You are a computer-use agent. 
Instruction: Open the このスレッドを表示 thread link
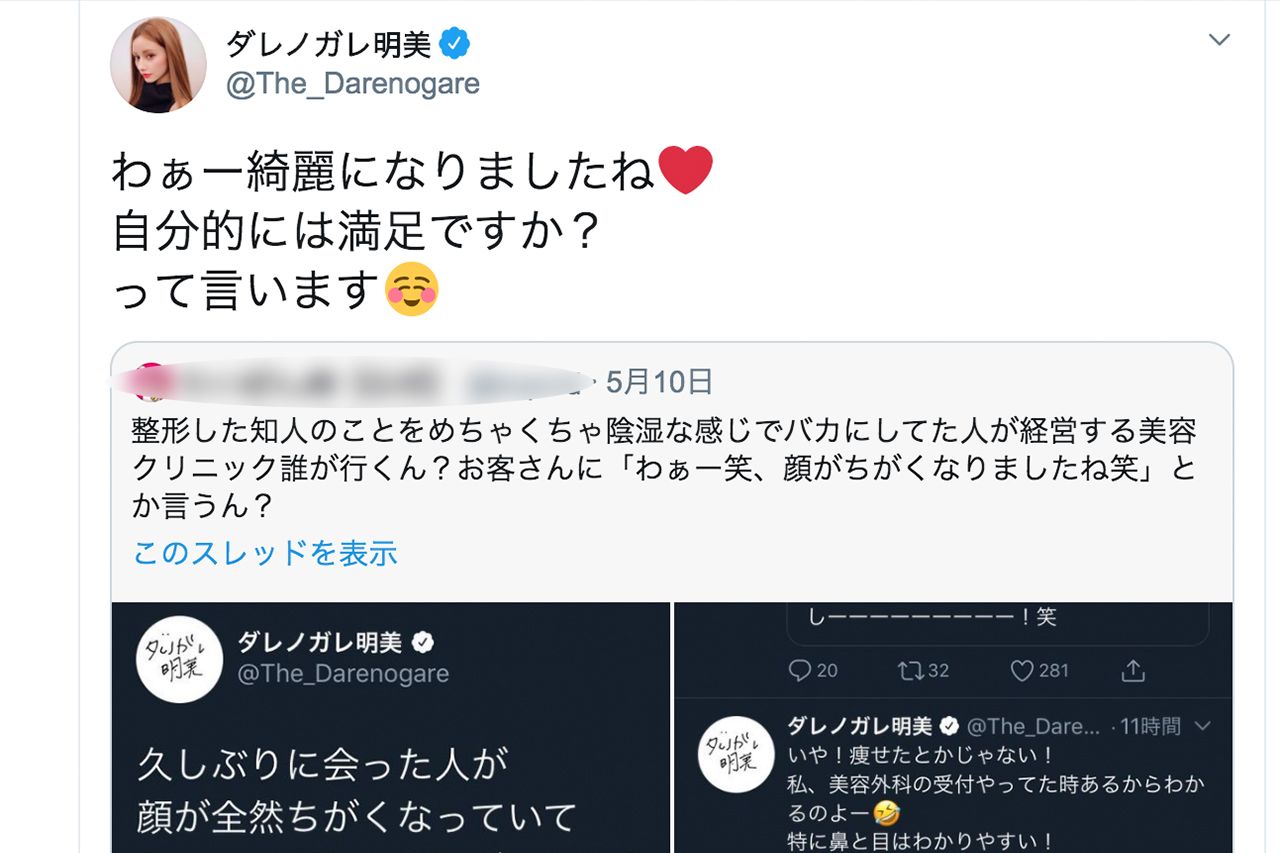[x=262, y=553]
